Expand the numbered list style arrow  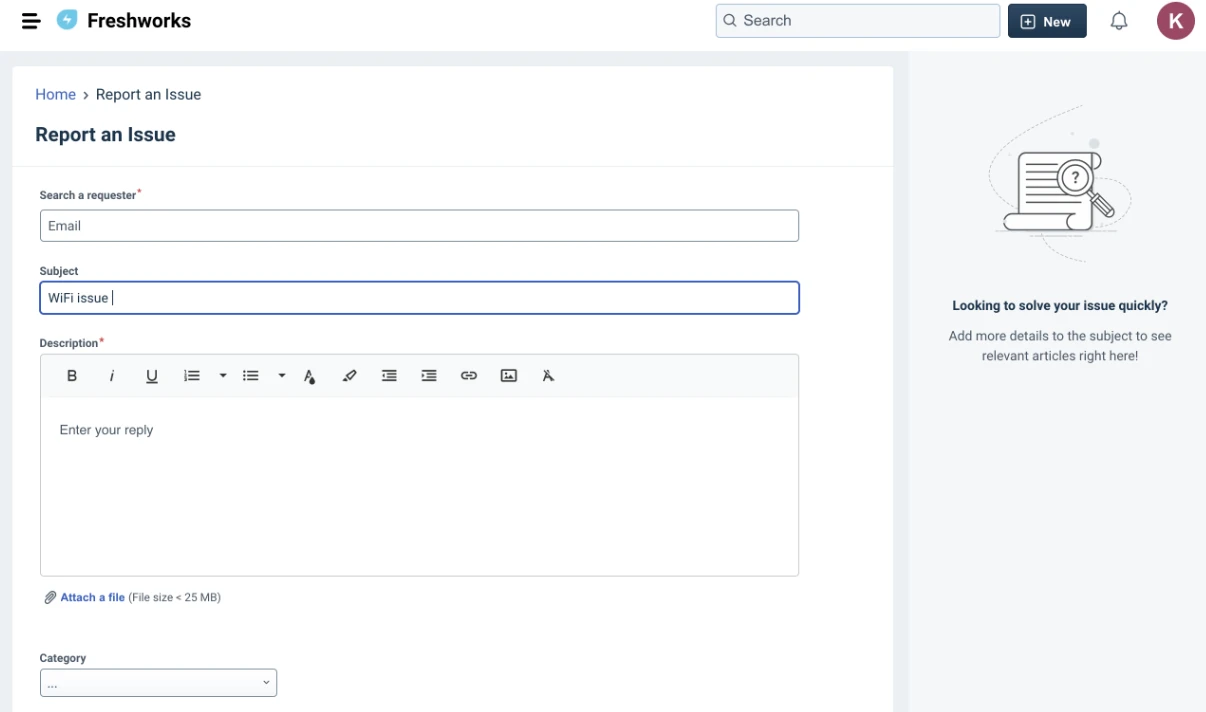(x=223, y=376)
